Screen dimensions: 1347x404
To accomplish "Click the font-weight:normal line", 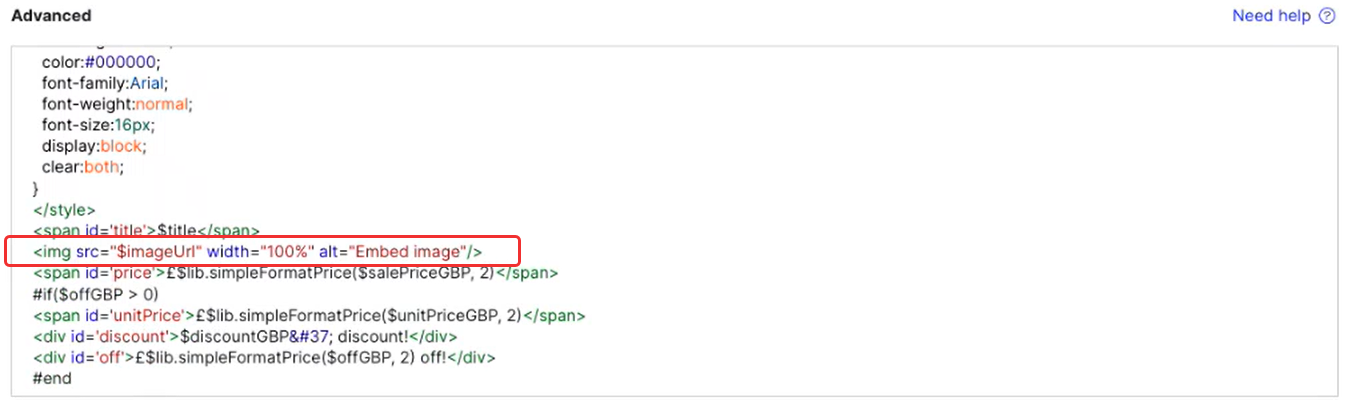I will pos(116,104).
